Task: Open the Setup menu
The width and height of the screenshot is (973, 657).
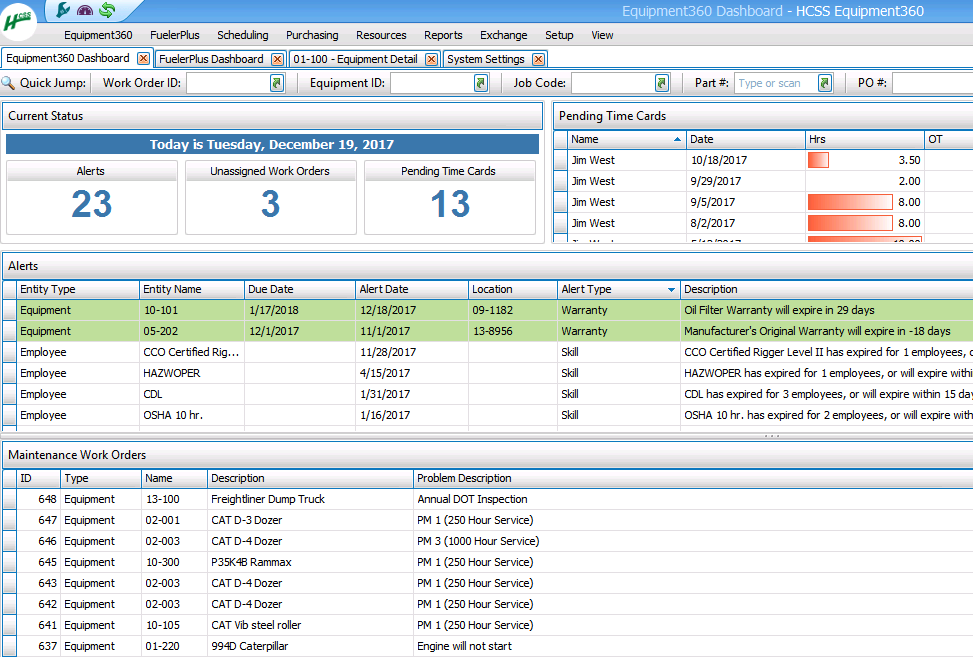Action: 559,35
